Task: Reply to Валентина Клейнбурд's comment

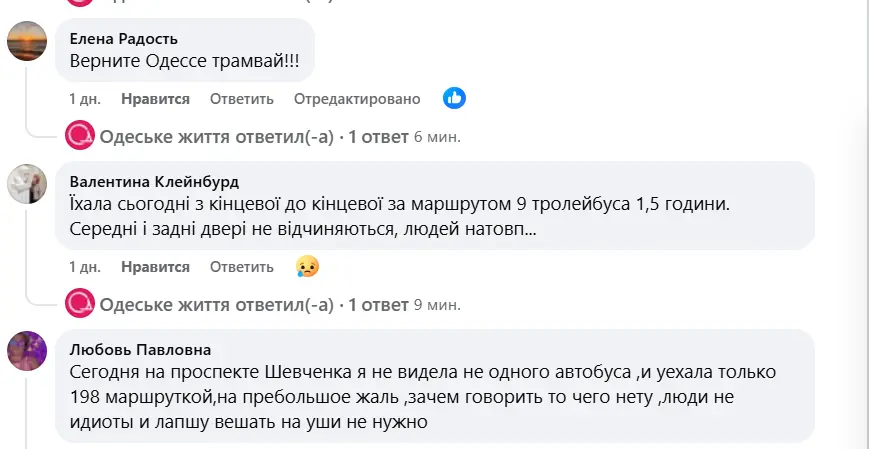Action: (241, 267)
